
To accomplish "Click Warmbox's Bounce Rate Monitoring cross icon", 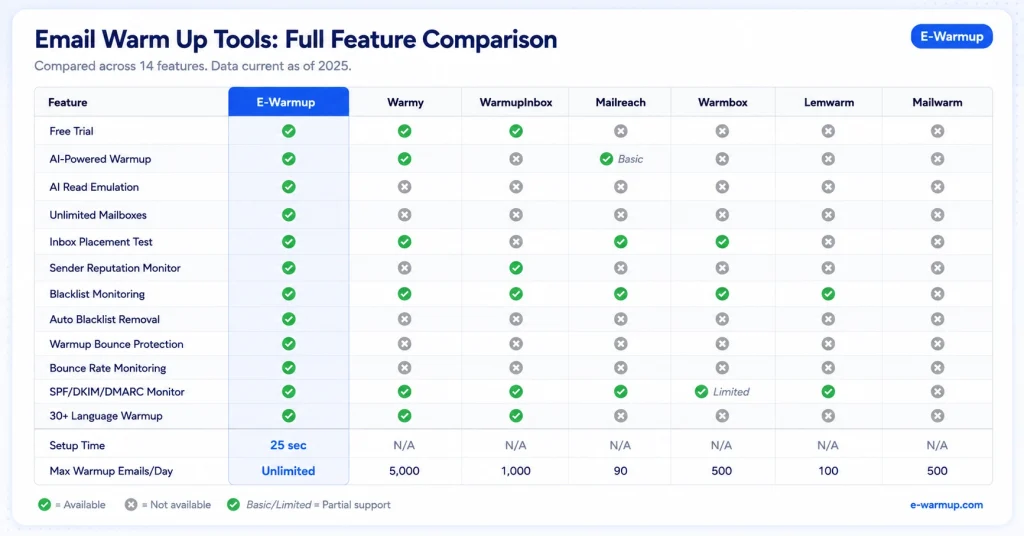I will [x=722, y=368].
